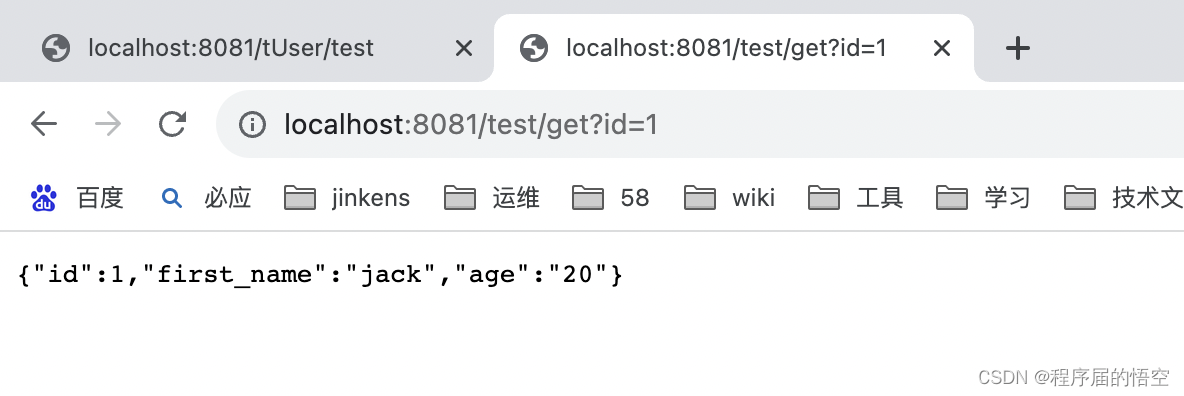Open the 百度 bookmark
The height and width of the screenshot is (396, 1184).
point(76,198)
